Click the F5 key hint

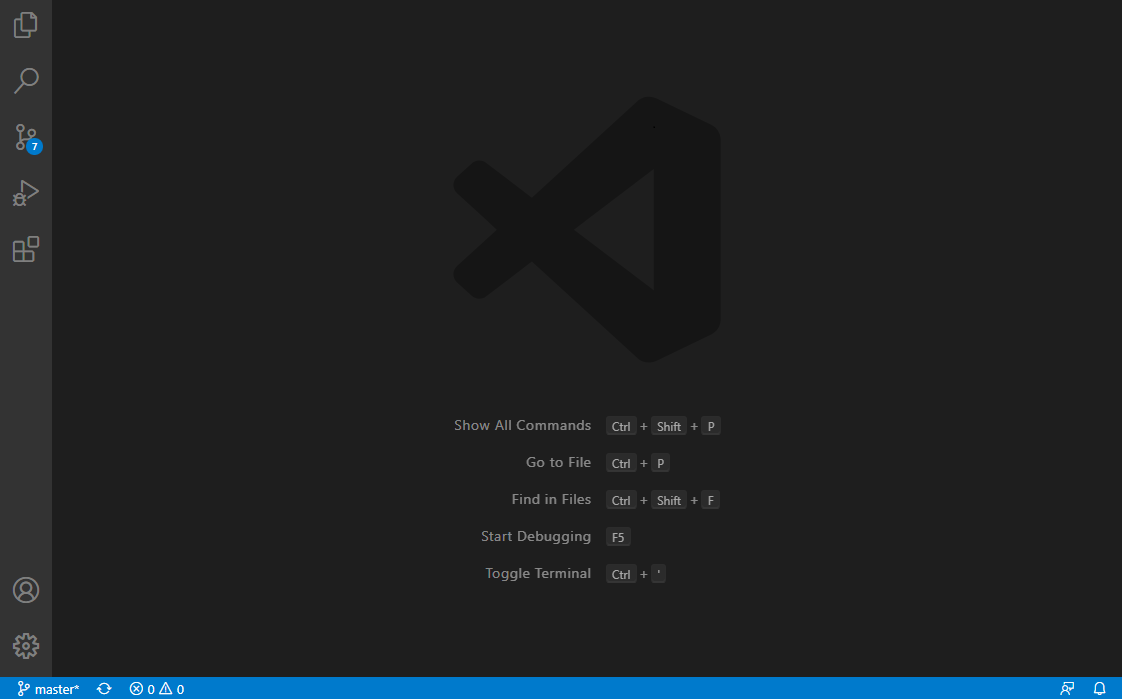point(618,537)
